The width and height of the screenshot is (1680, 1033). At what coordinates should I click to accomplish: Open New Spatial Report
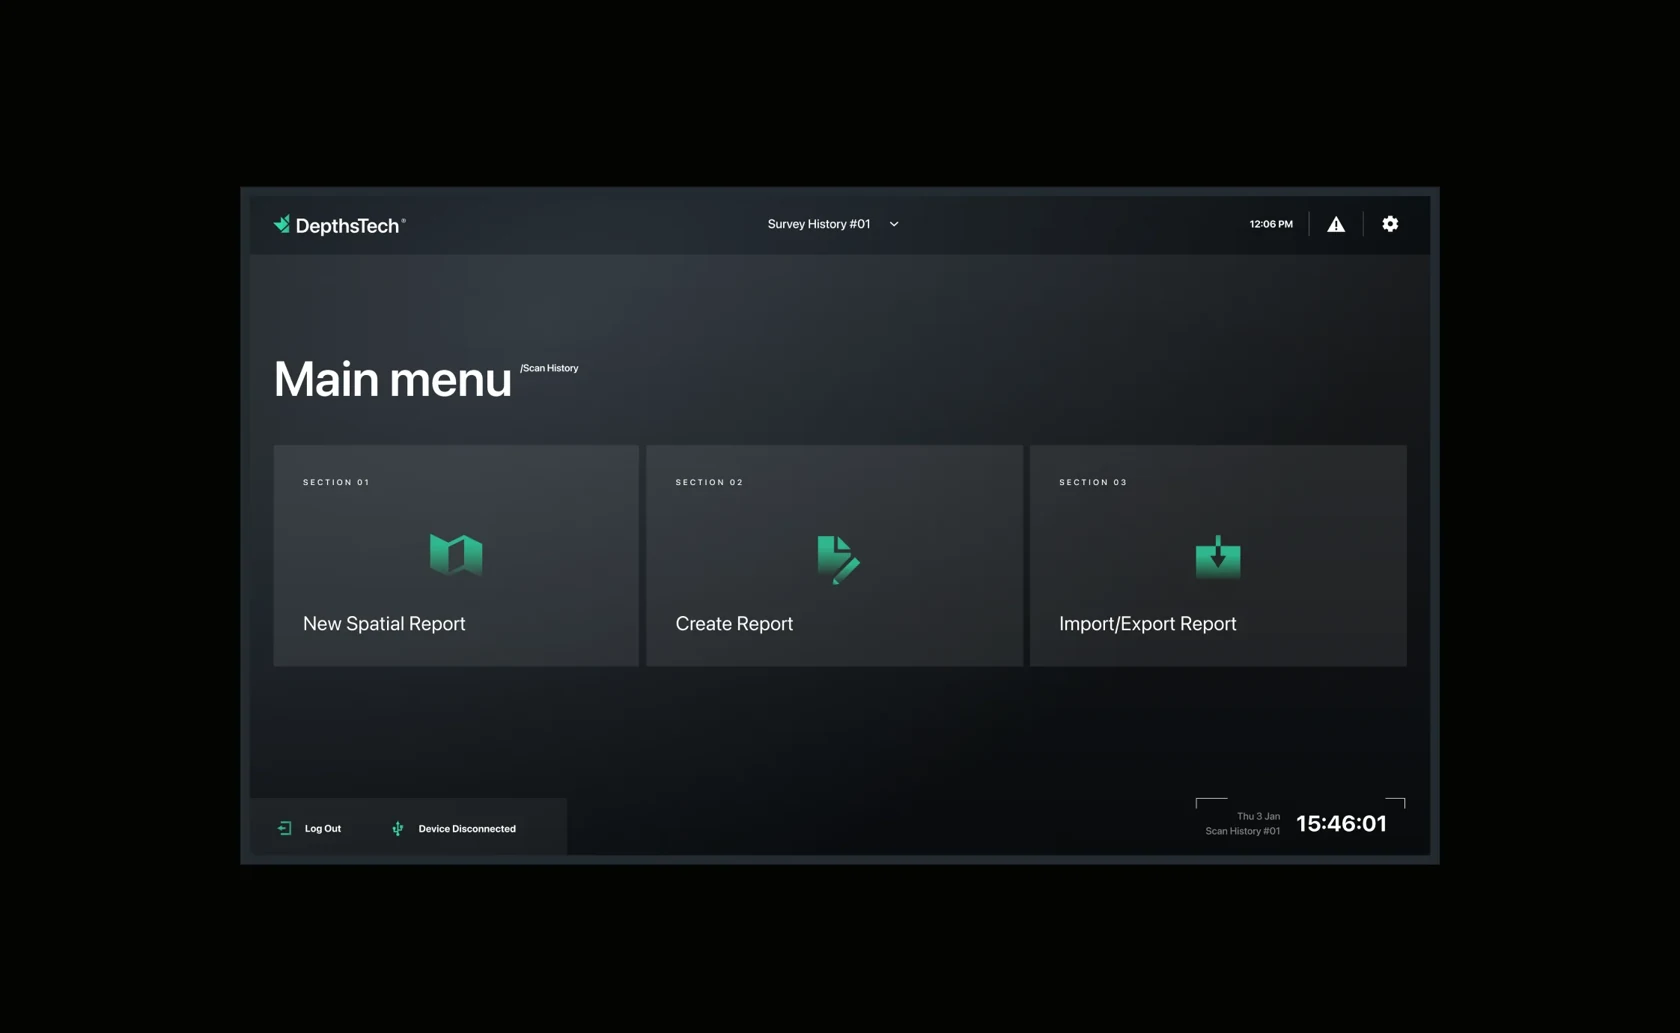(456, 555)
